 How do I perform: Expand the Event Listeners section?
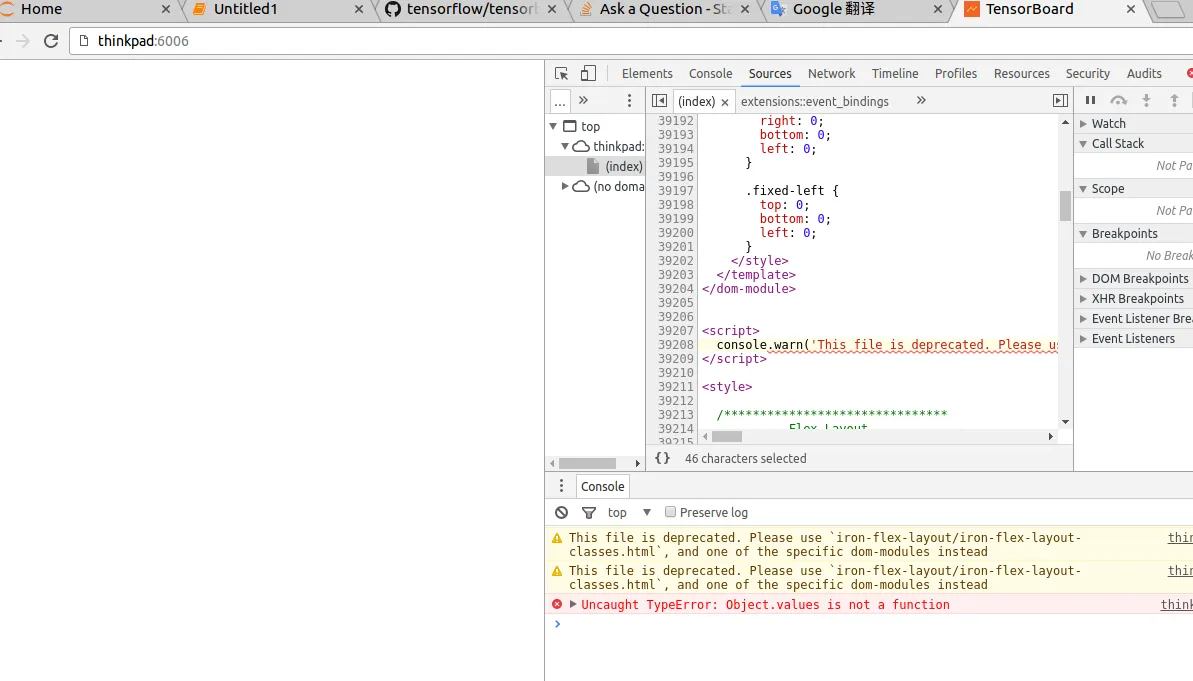[1083, 339]
